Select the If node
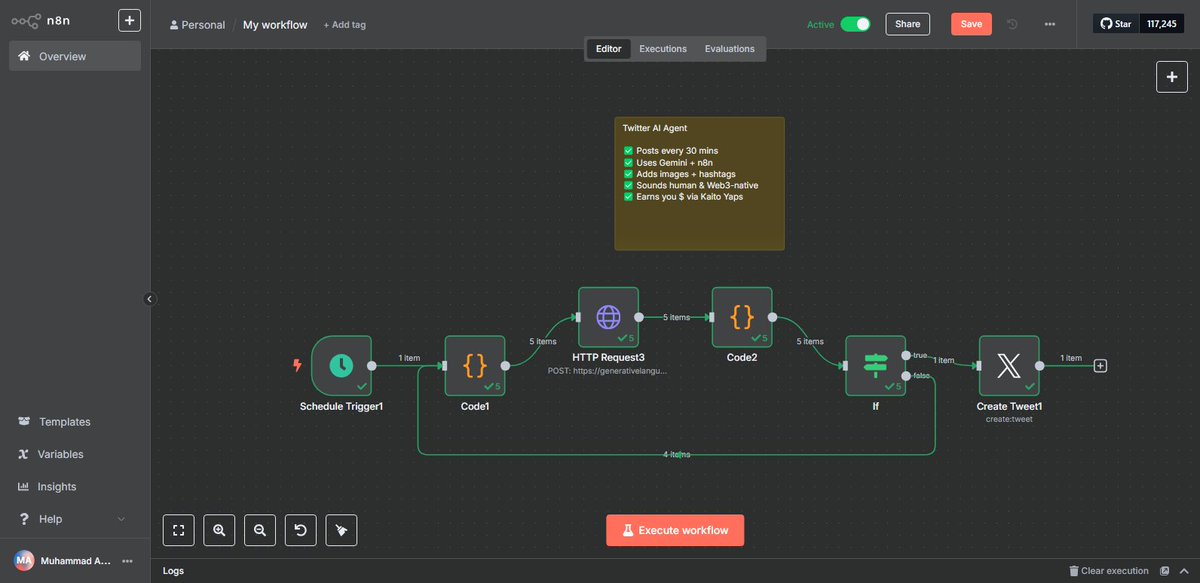 point(875,366)
